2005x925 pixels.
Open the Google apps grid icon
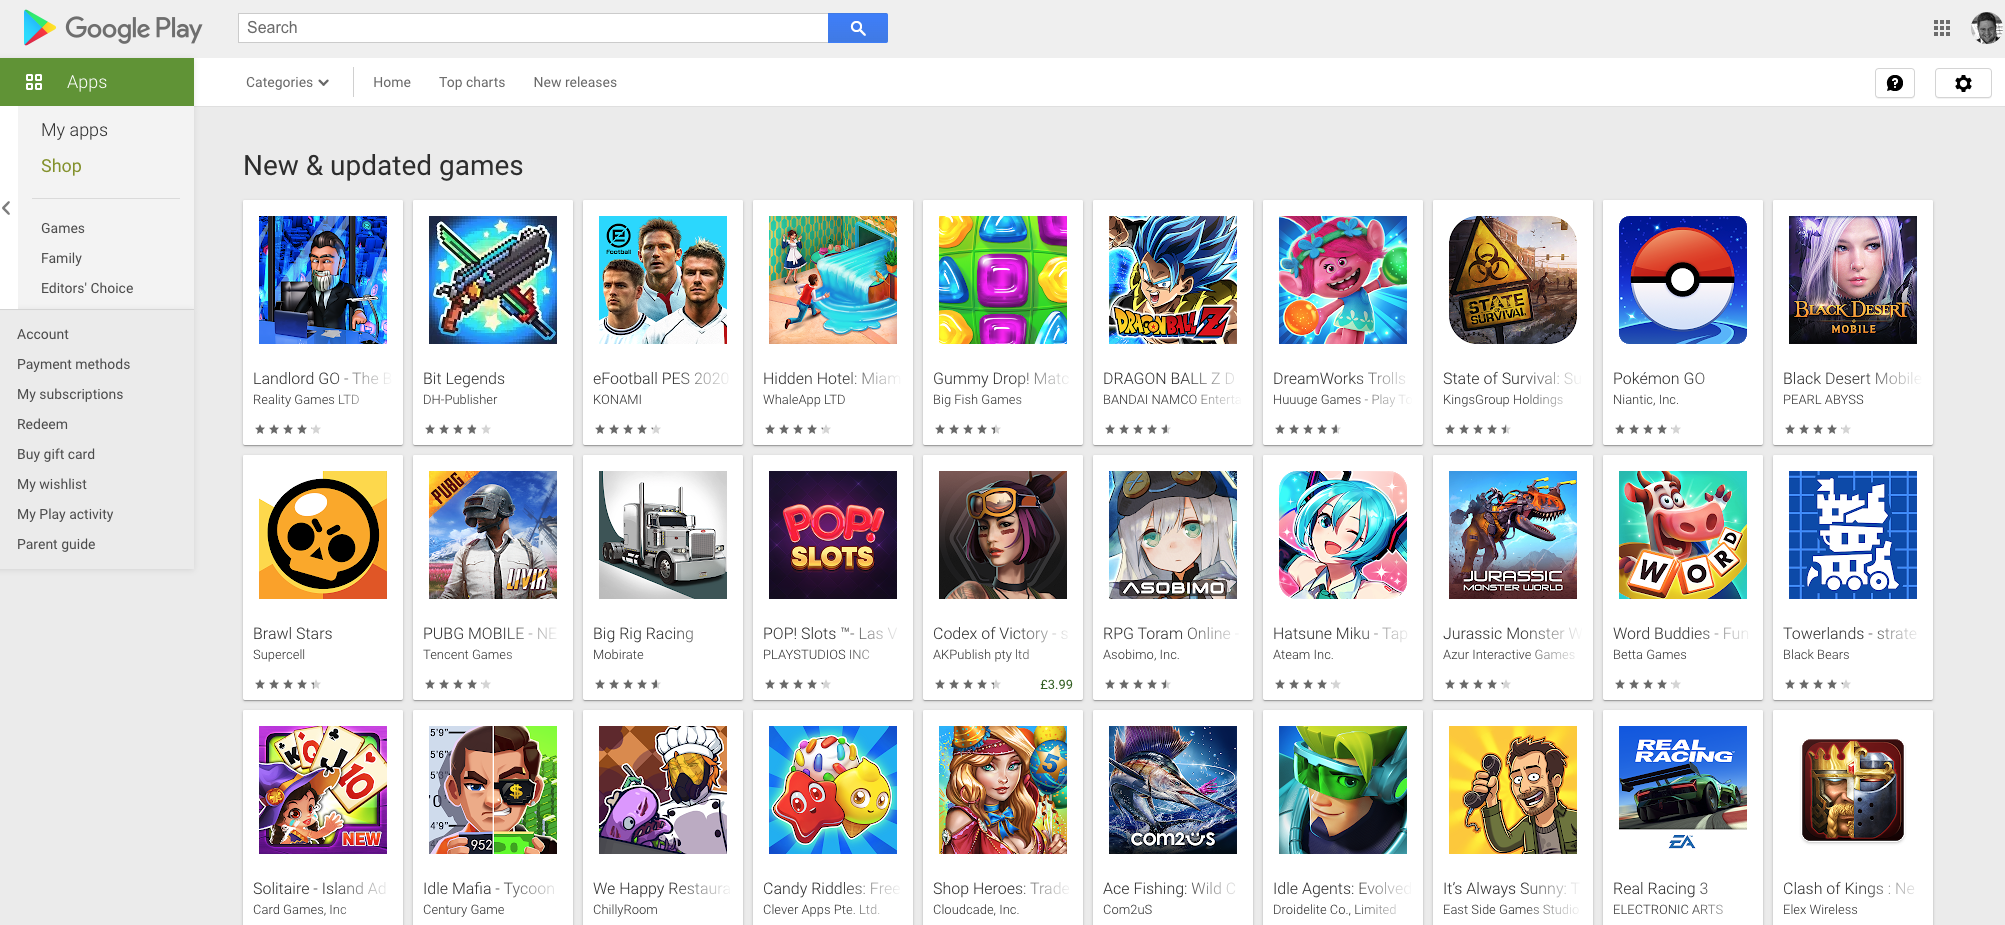pyautogui.click(x=1942, y=28)
